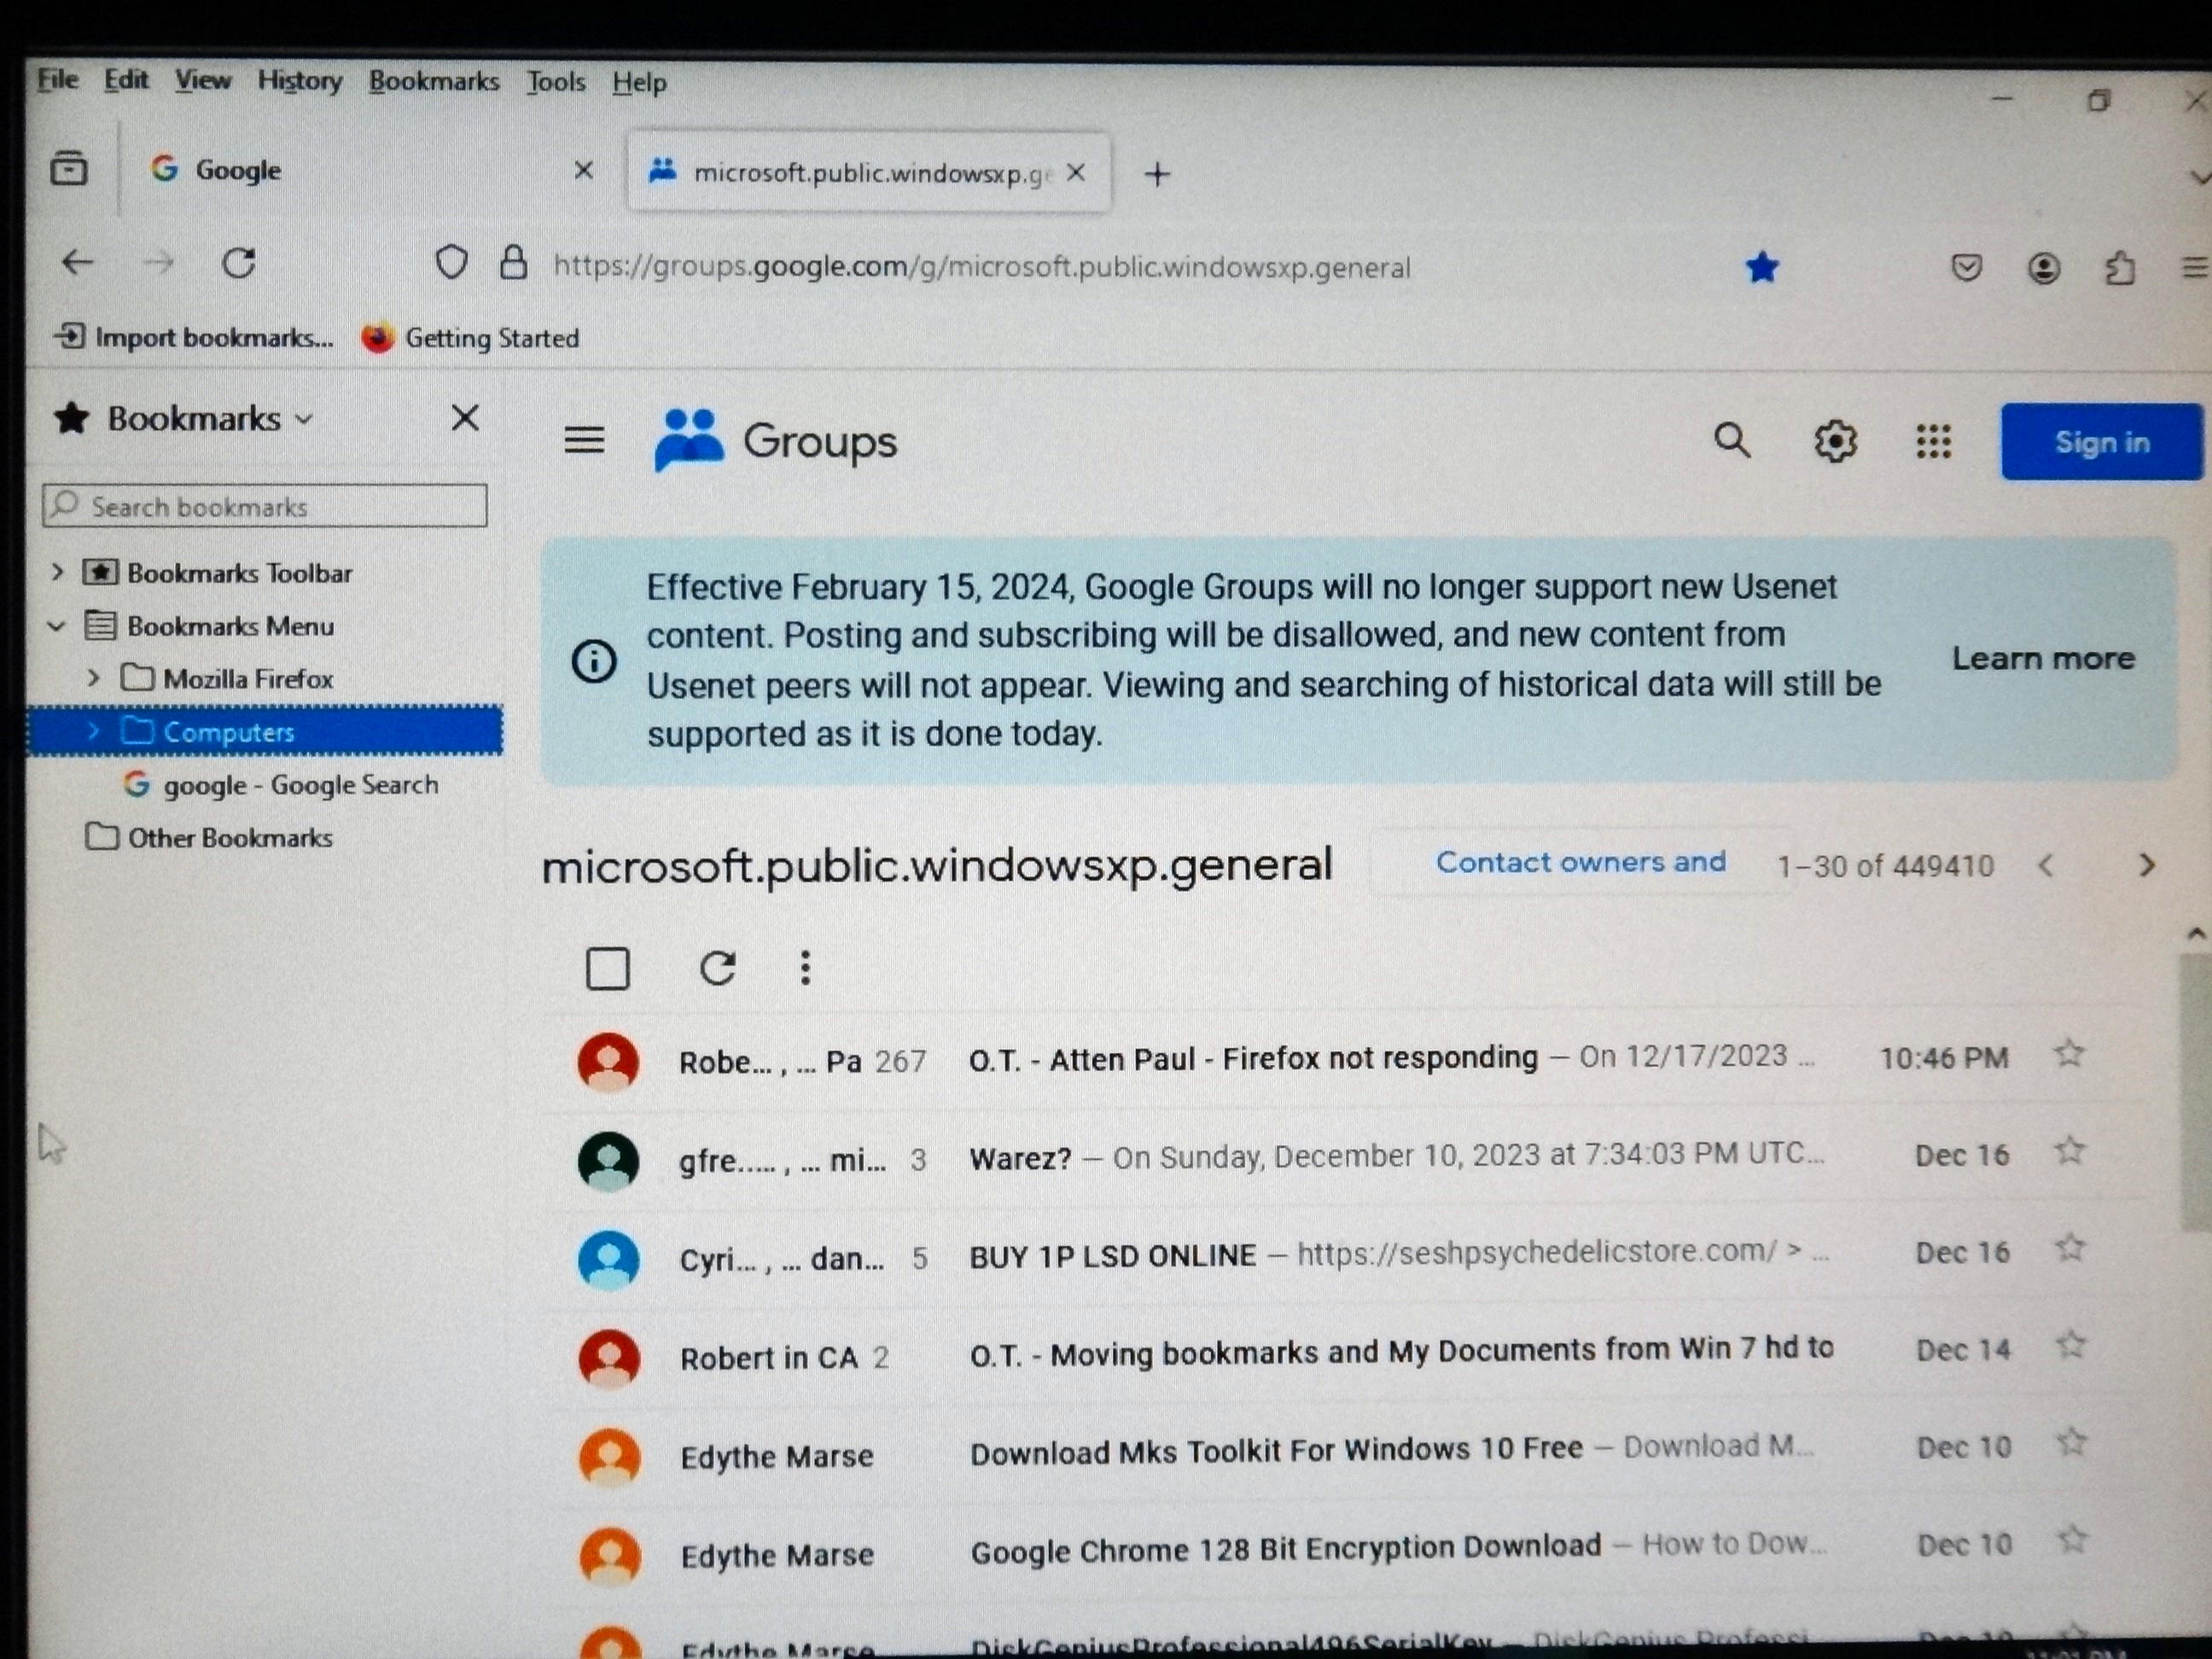
Task: Toggle the blue bookmark star
Action: 1762,267
